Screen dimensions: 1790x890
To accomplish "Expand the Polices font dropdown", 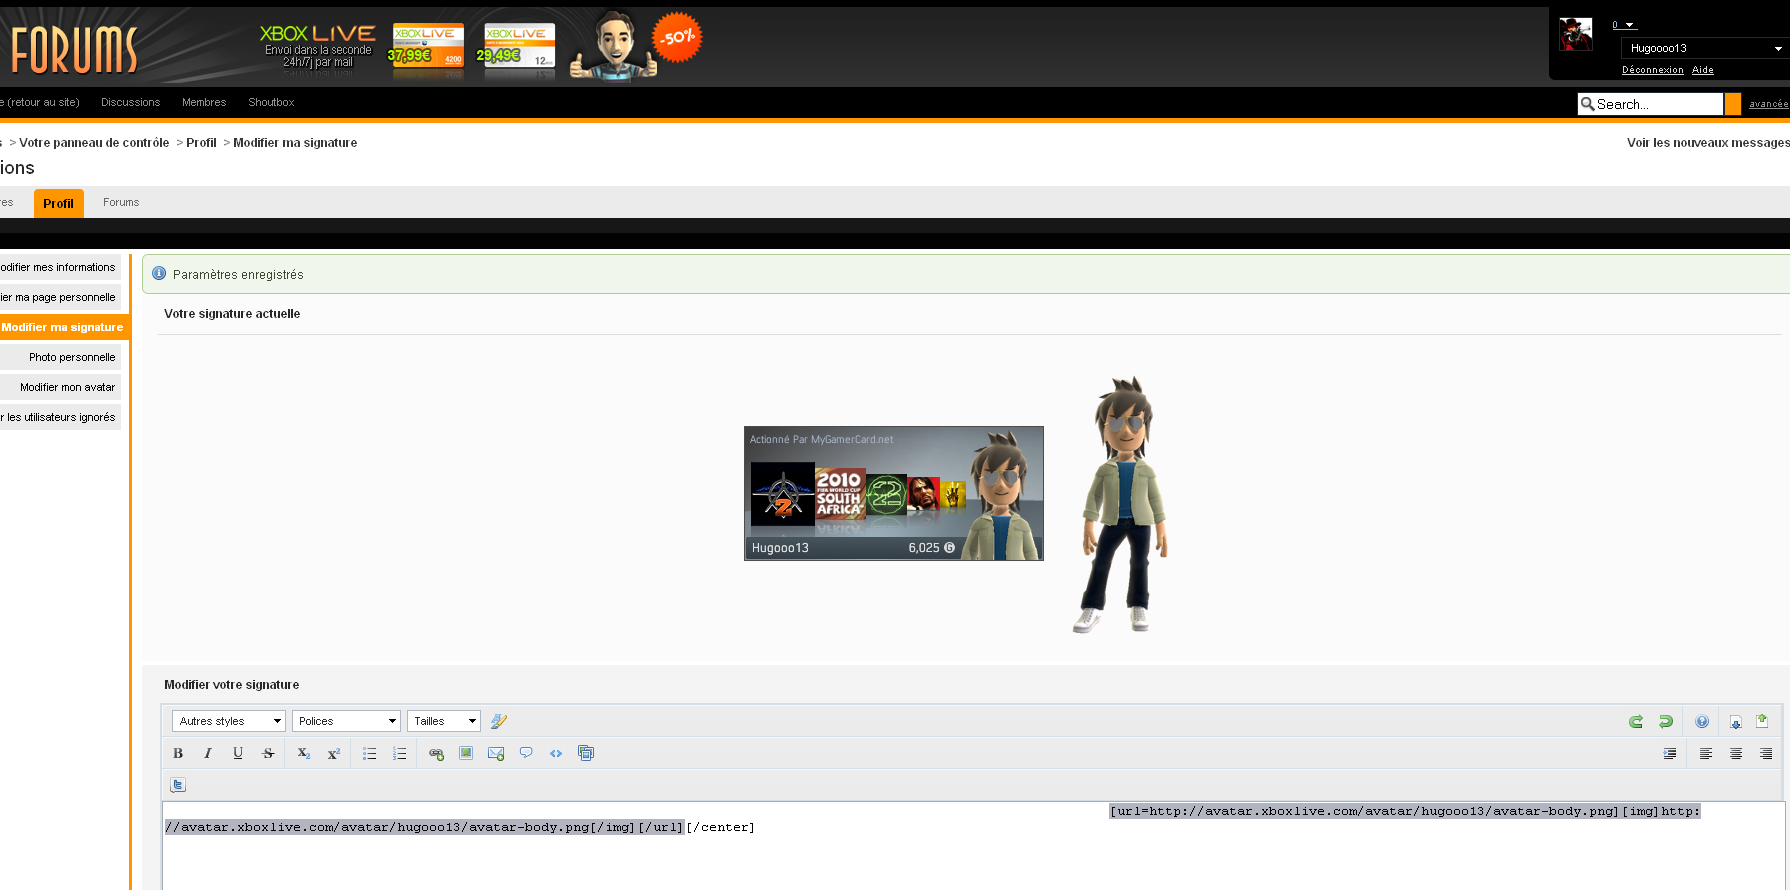I will [347, 721].
